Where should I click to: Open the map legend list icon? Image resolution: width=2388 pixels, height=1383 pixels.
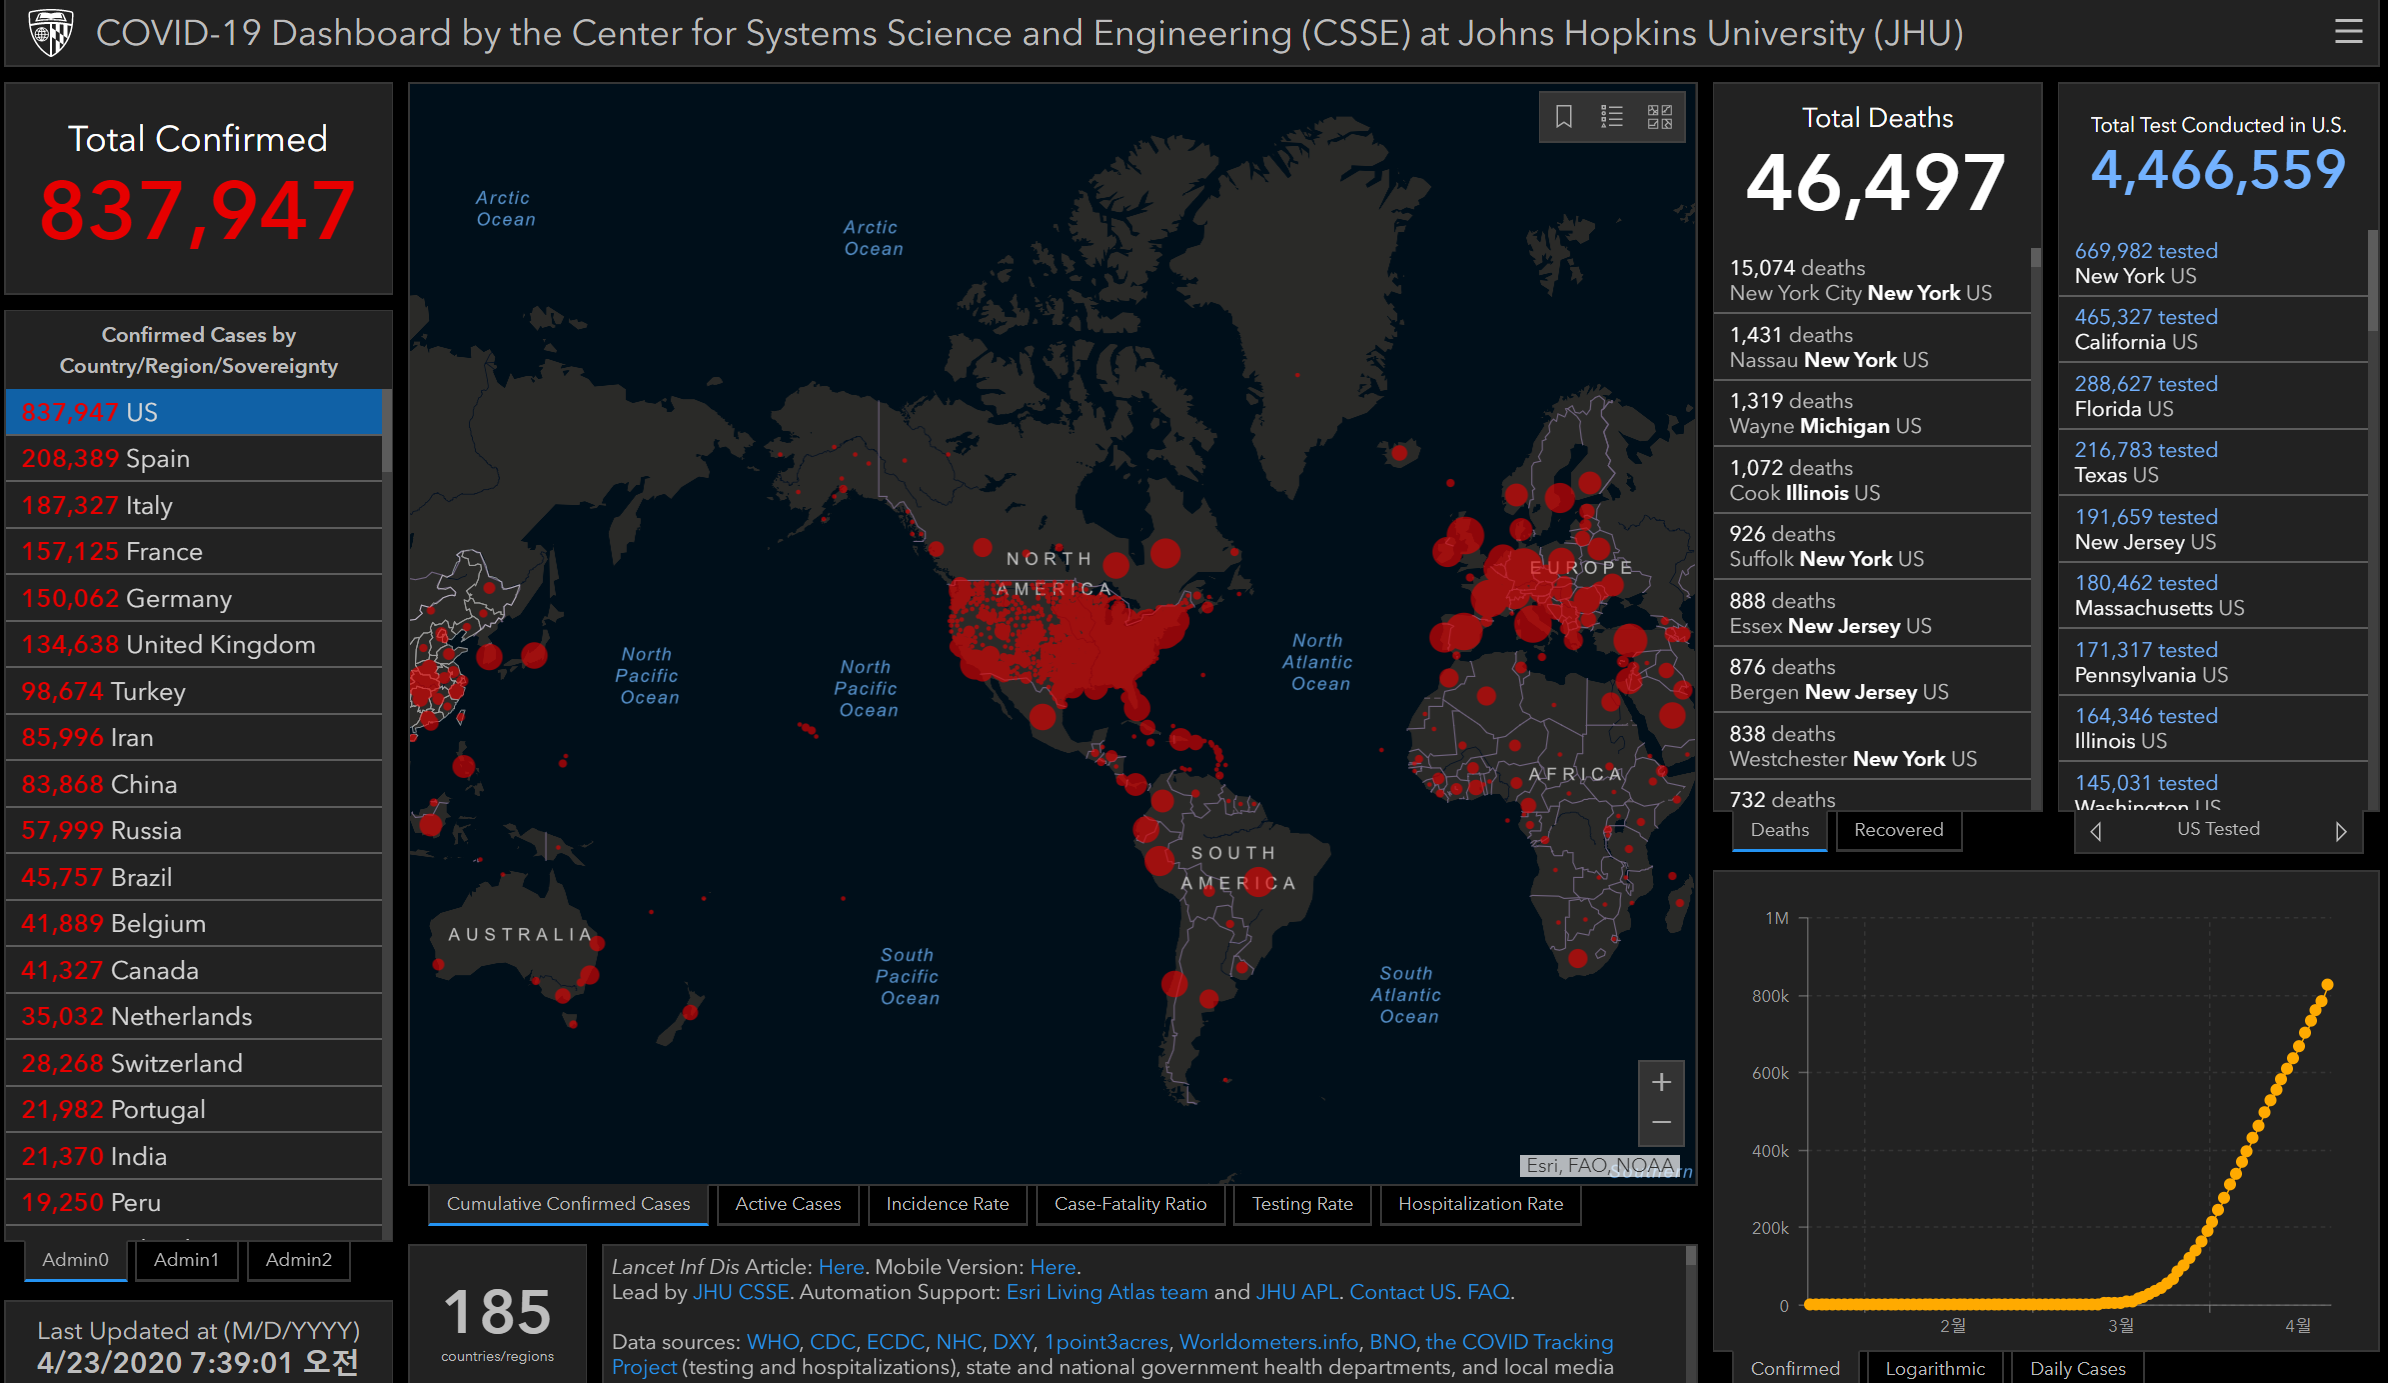pyautogui.click(x=1612, y=117)
